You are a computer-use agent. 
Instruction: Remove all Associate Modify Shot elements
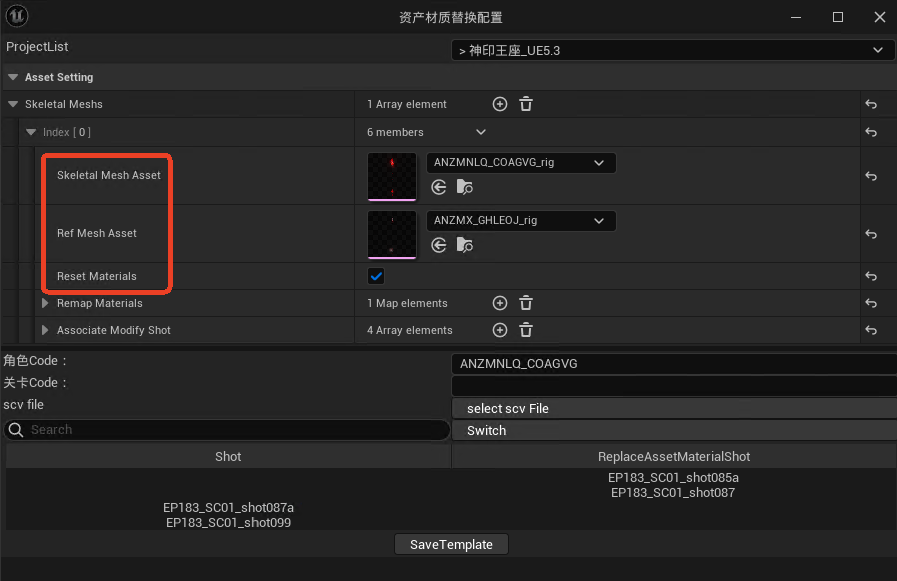[526, 330]
